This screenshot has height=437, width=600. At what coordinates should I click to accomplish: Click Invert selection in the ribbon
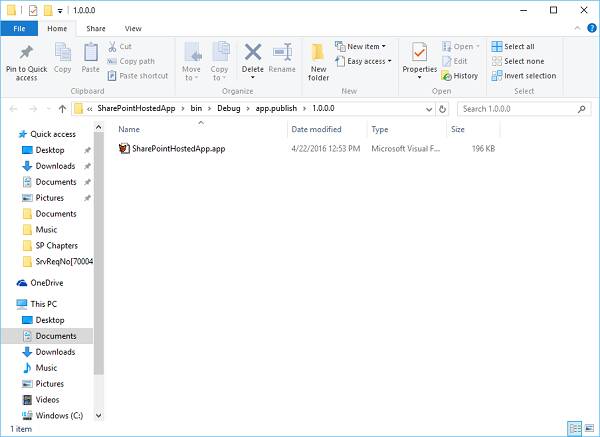click(524, 76)
